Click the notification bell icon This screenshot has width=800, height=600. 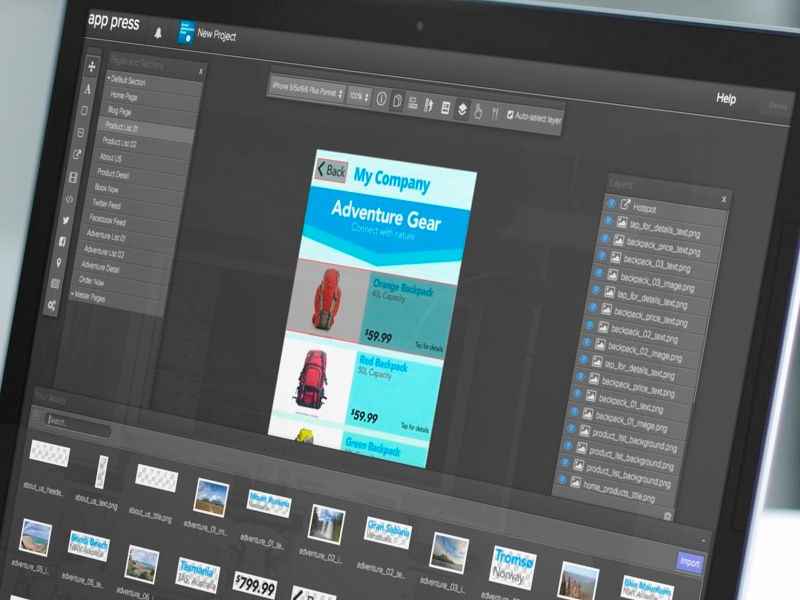point(158,33)
